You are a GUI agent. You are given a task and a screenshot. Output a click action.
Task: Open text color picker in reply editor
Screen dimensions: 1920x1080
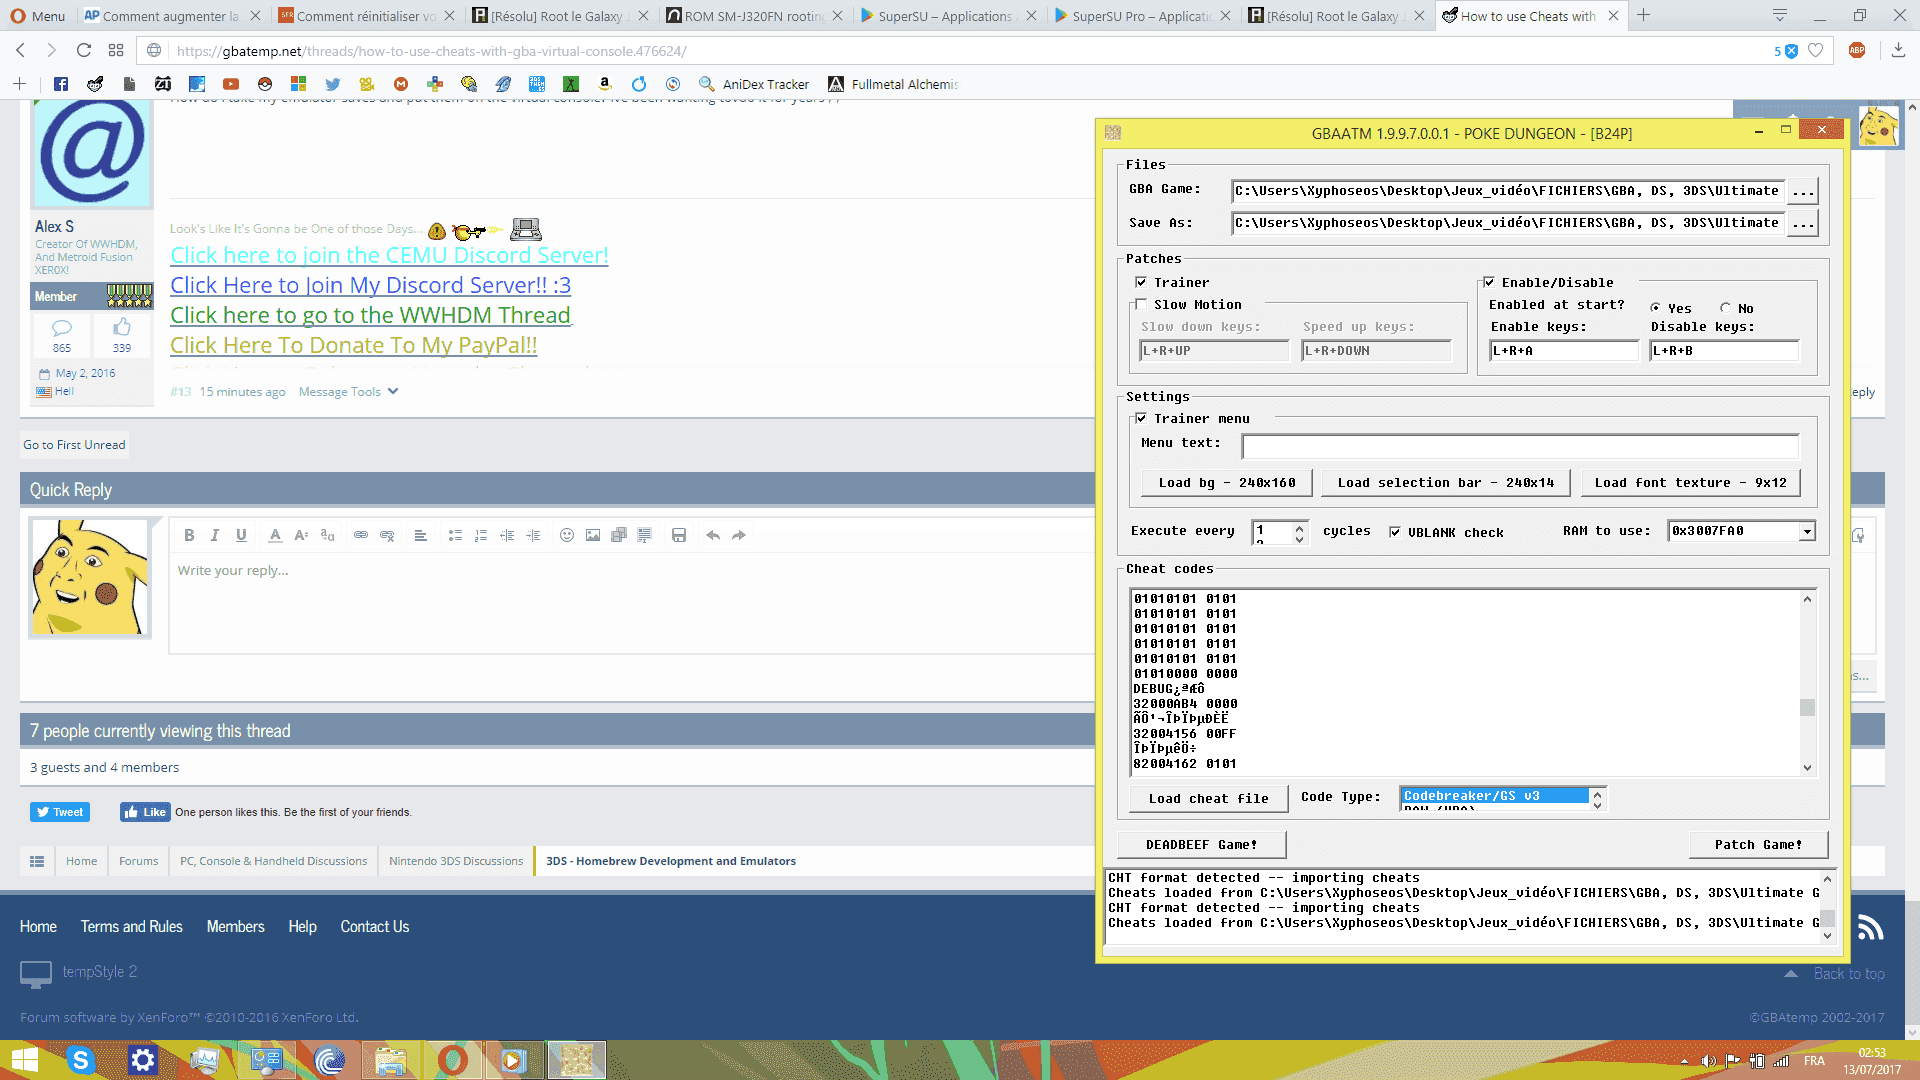275,535
